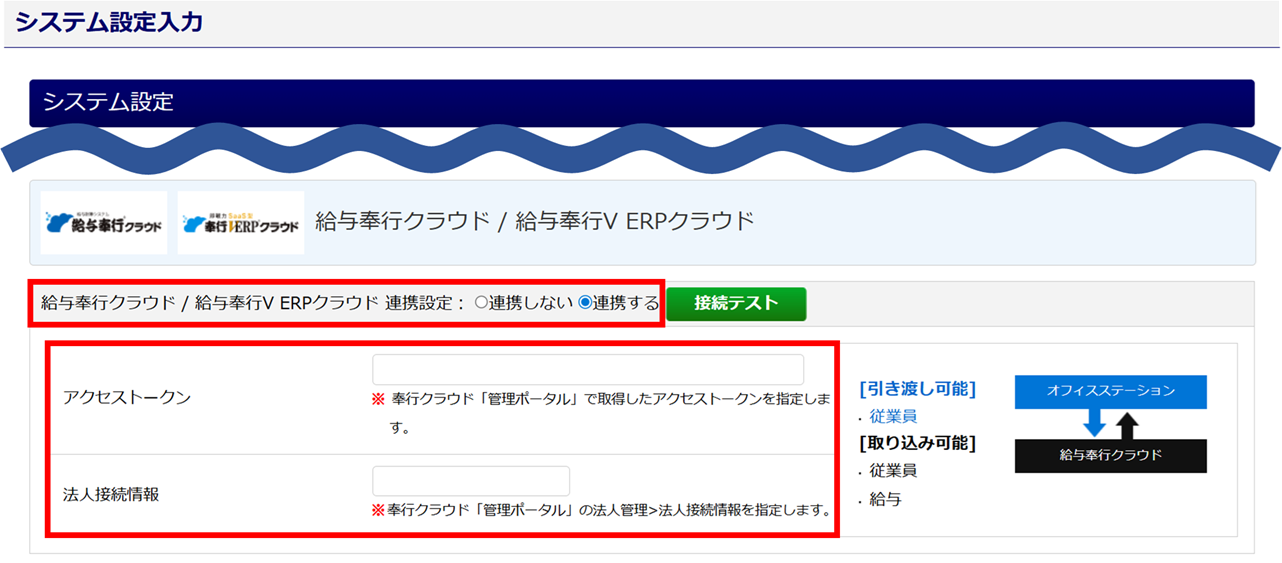Click the black up arrow in diagram
The width and height of the screenshot is (1282, 563).
point(1128,427)
